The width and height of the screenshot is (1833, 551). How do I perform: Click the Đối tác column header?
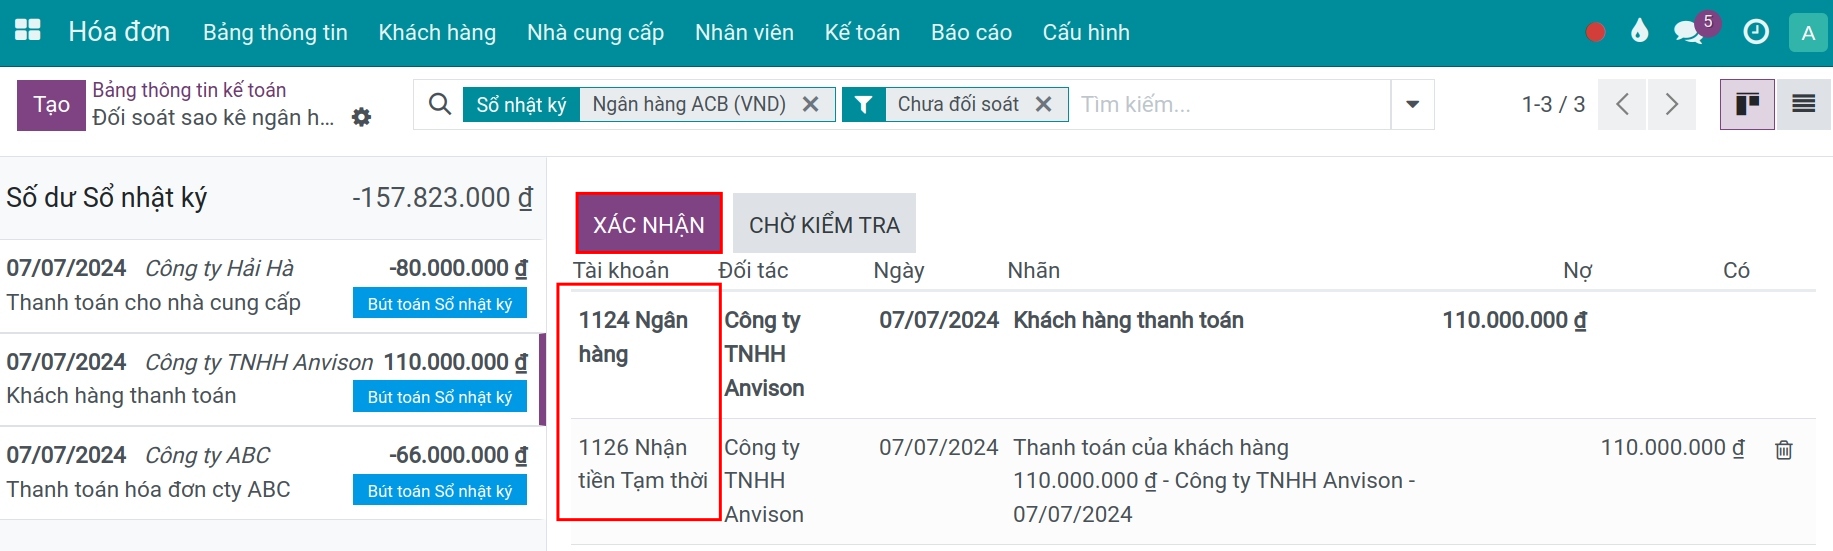(753, 270)
